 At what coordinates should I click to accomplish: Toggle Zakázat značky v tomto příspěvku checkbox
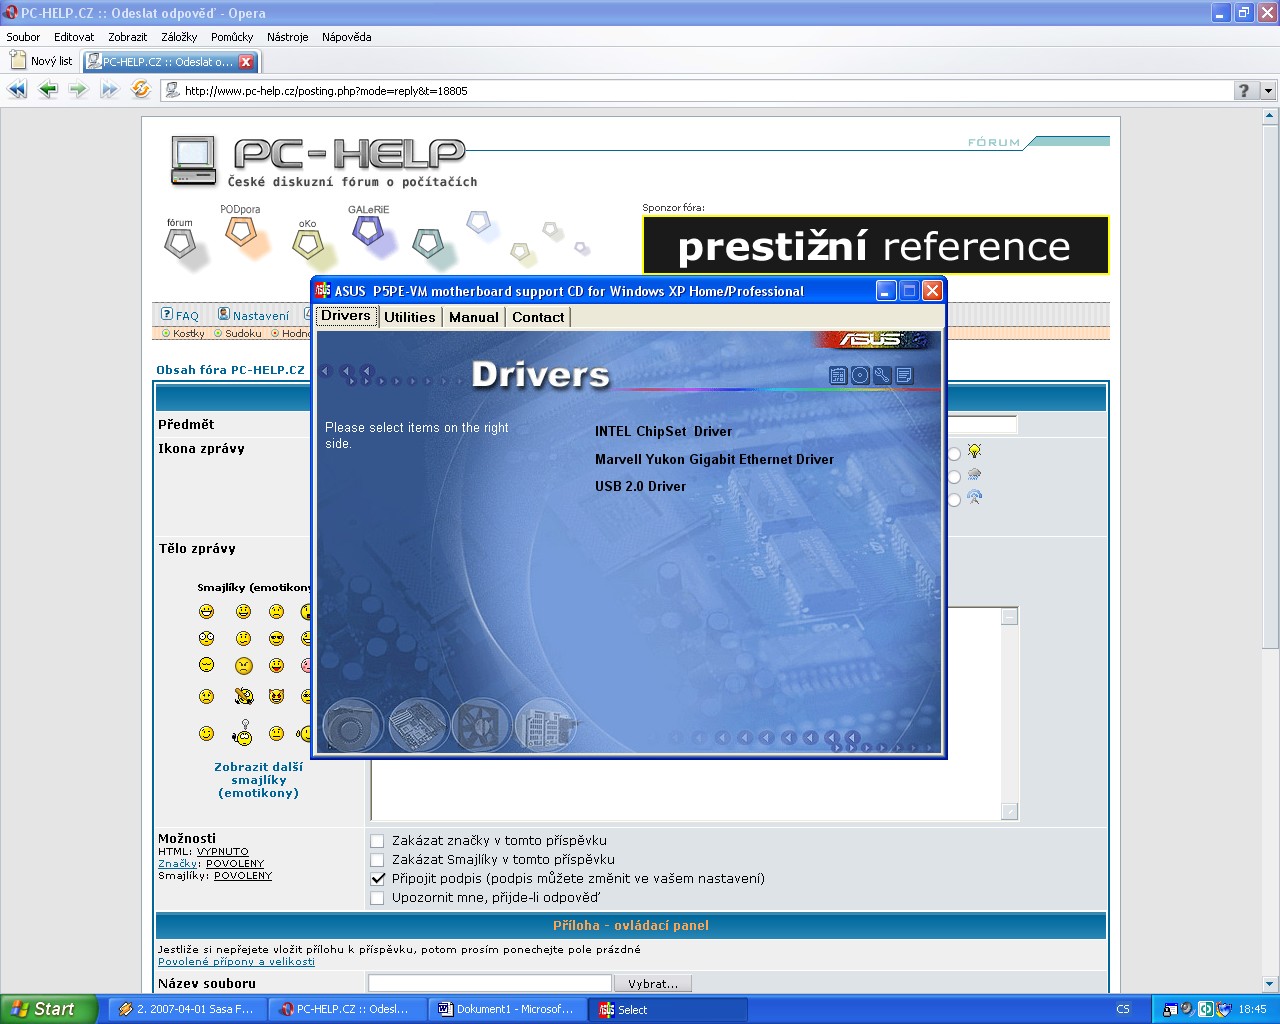pyautogui.click(x=377, y=841)
